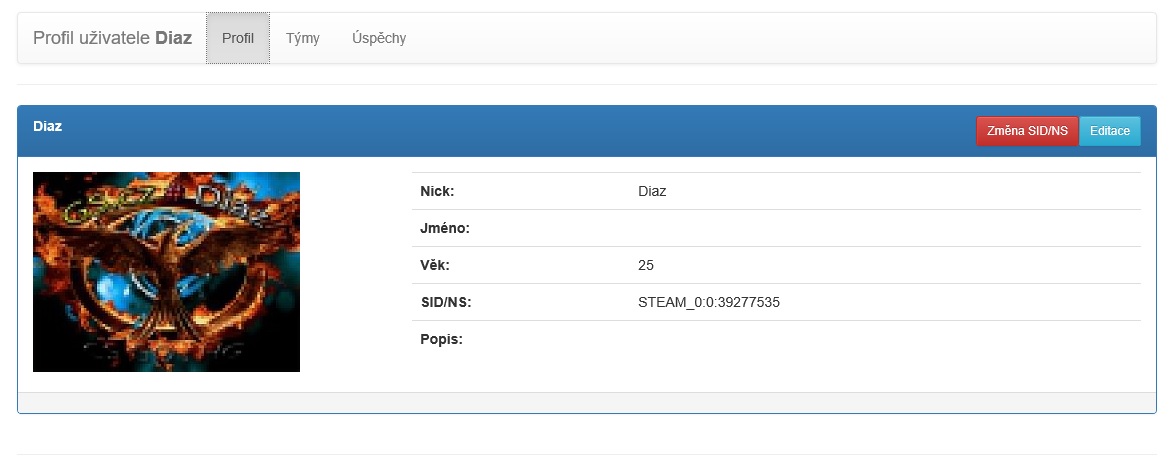Click the Diaz panel heading title

[x=47, y=126]
